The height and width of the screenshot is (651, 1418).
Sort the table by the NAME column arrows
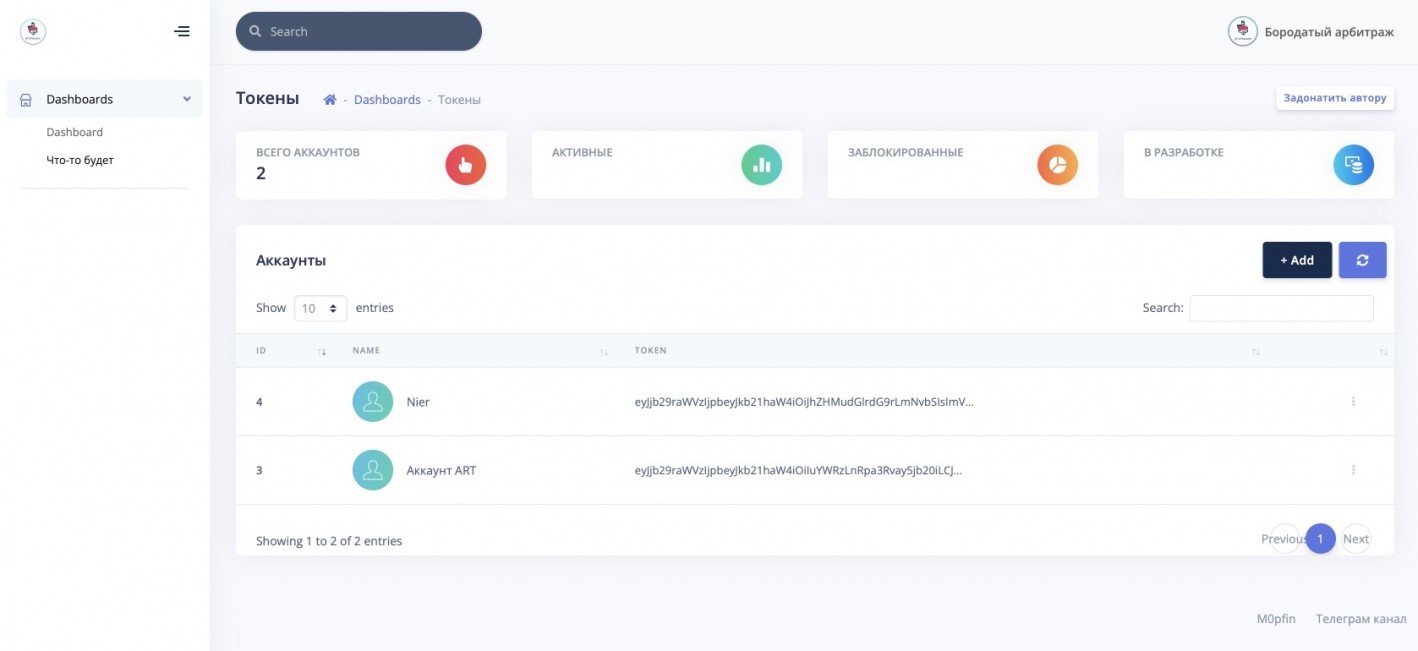pyautogui.click(x=604, y=352)
